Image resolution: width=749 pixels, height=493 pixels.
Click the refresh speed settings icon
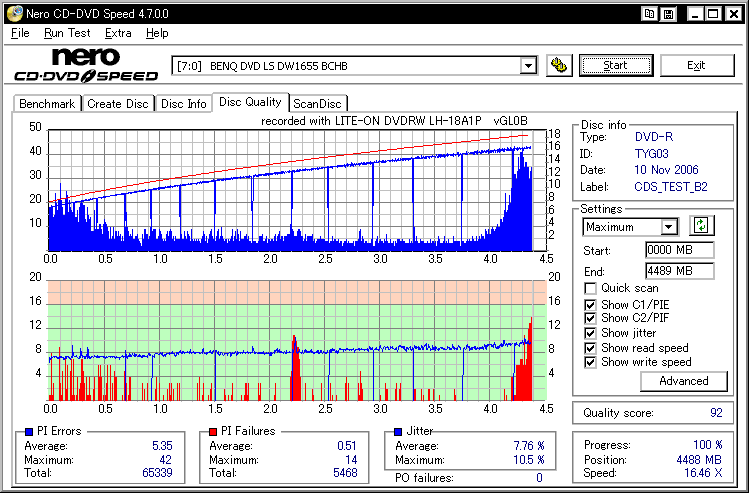pyautogui.click(x=701, y=225)
